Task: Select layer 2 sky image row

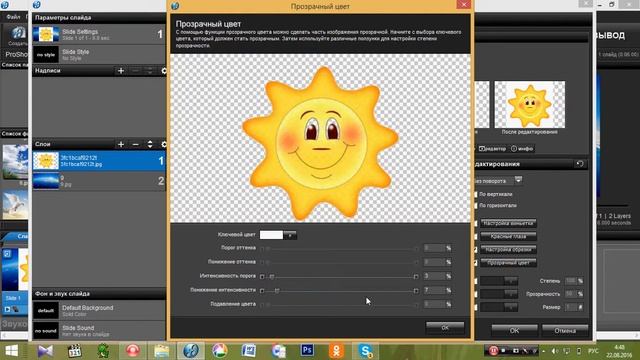Action: [99, 181]
